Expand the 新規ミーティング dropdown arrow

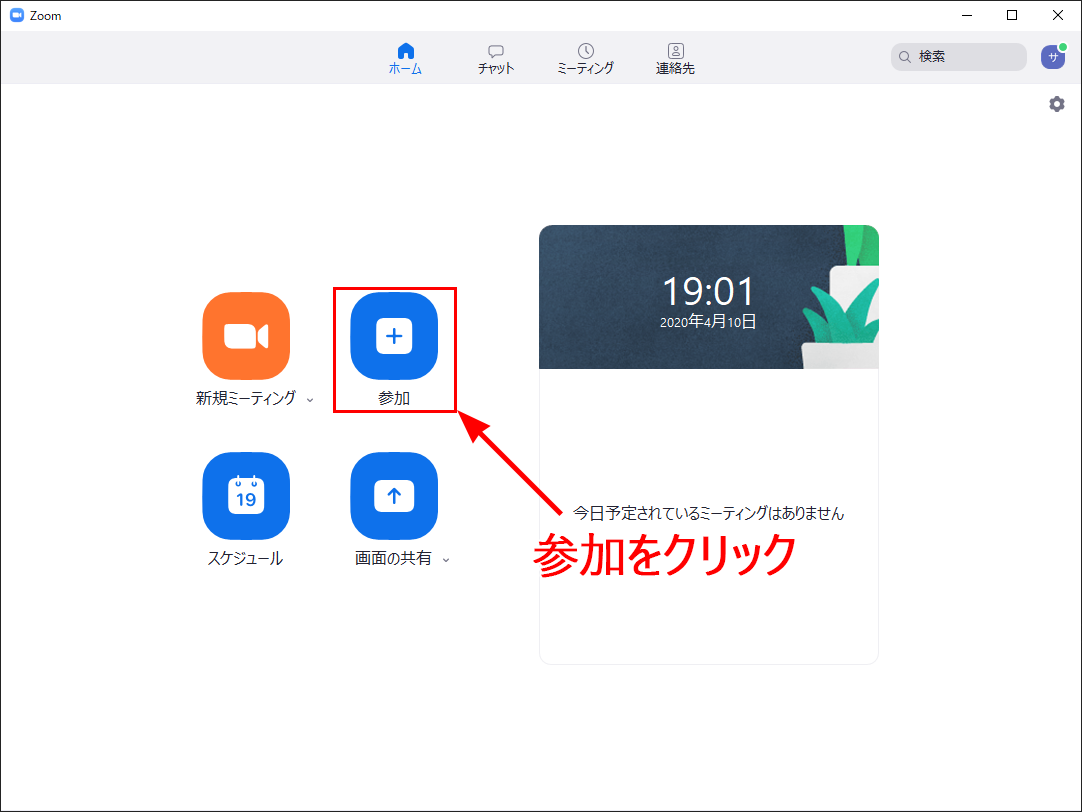tap(310, 399)
